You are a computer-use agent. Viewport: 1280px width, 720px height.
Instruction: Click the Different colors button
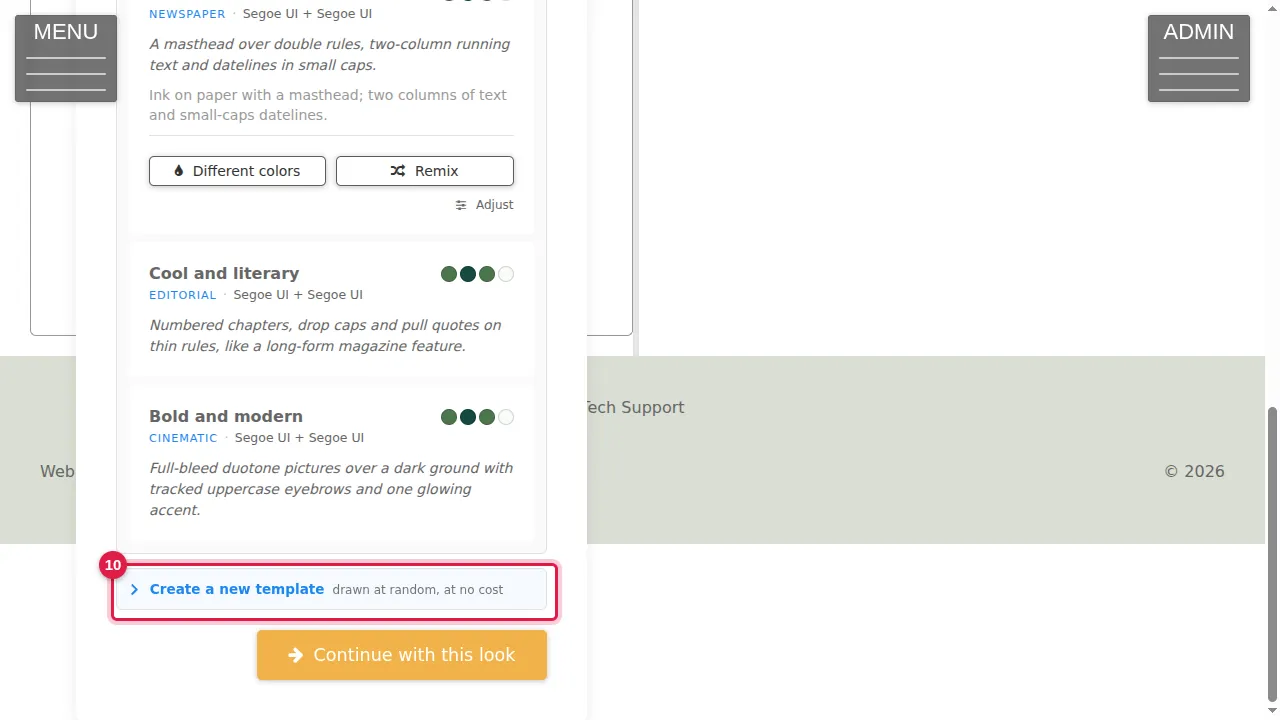click(x=237, y=171)
